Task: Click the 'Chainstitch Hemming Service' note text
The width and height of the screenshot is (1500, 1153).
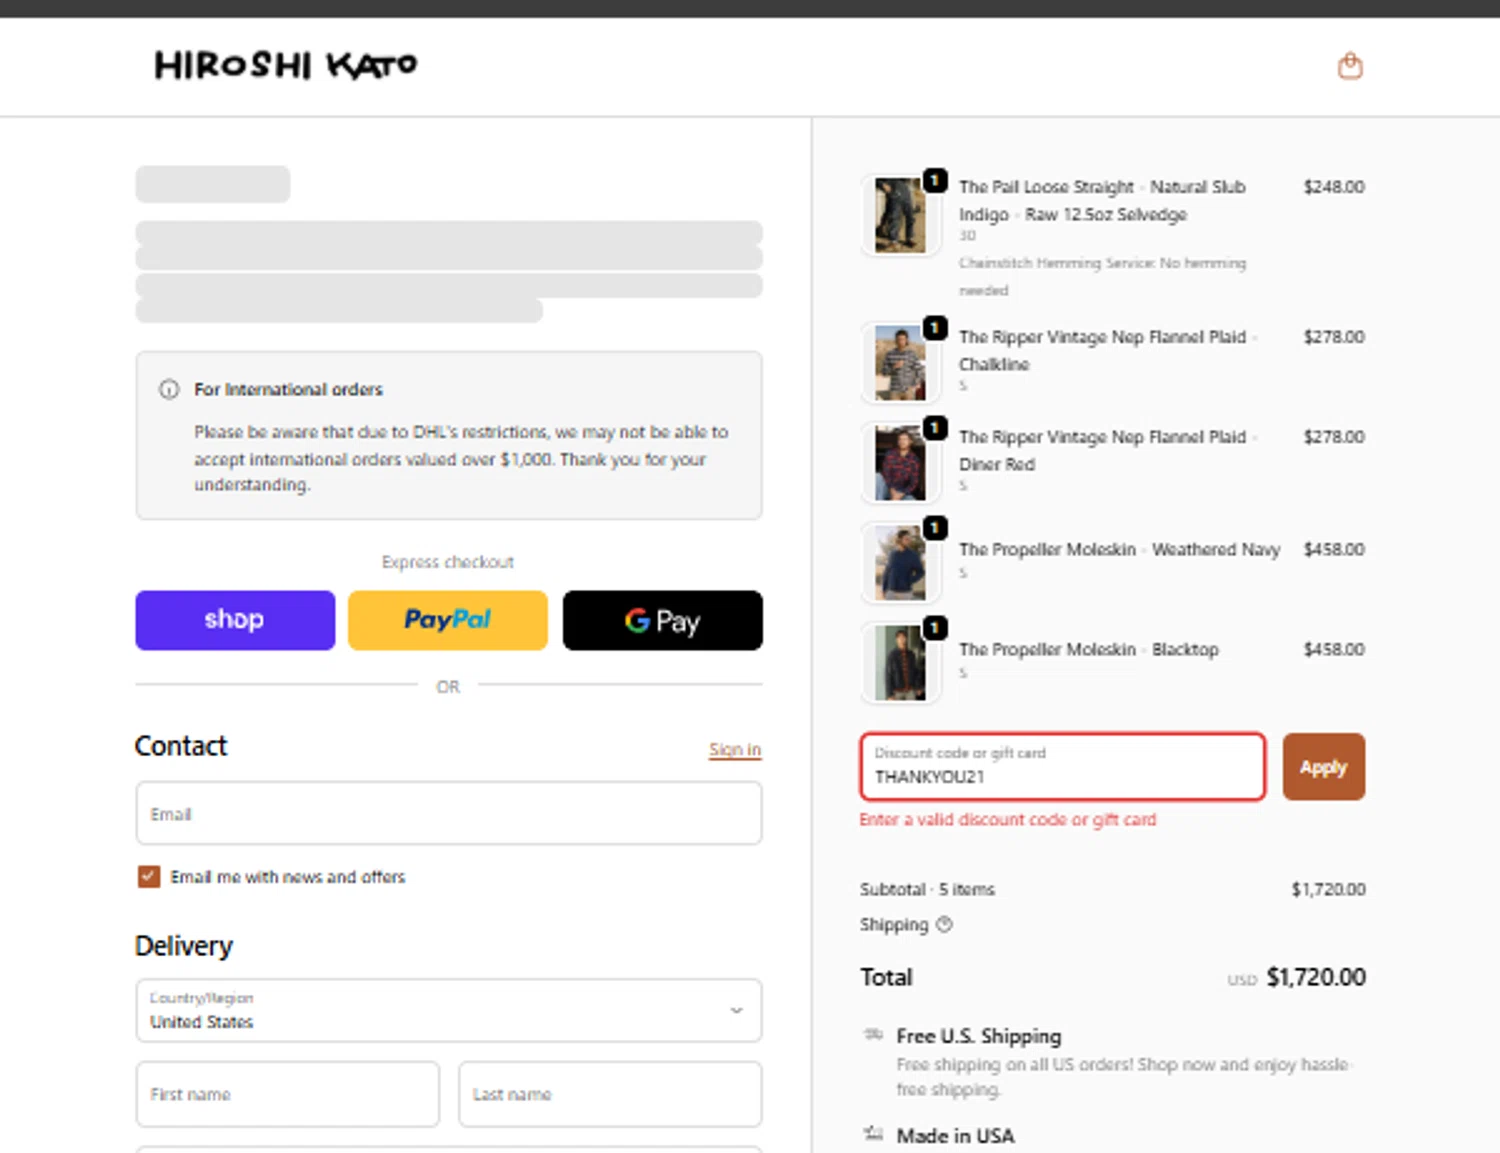Action: (x=1102, y=276)
